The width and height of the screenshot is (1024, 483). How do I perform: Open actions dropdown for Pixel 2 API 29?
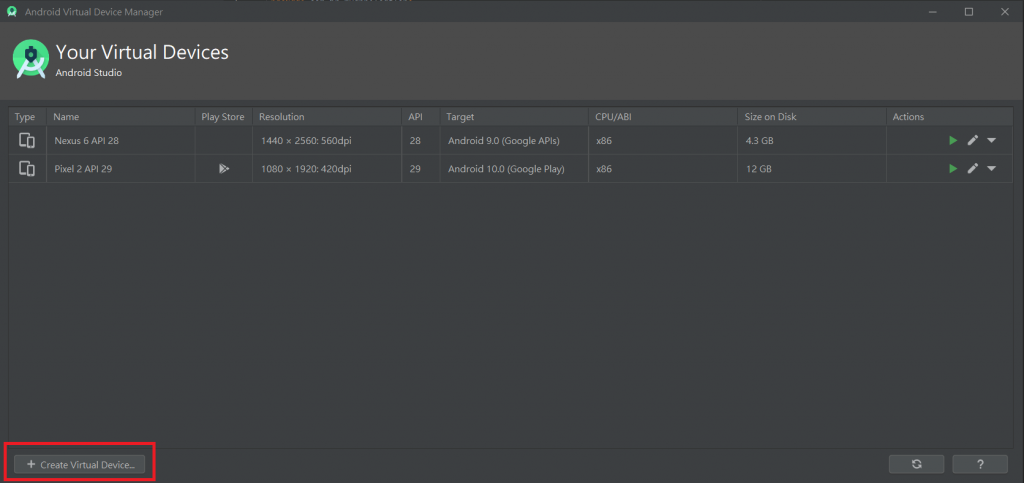point(991,168)
